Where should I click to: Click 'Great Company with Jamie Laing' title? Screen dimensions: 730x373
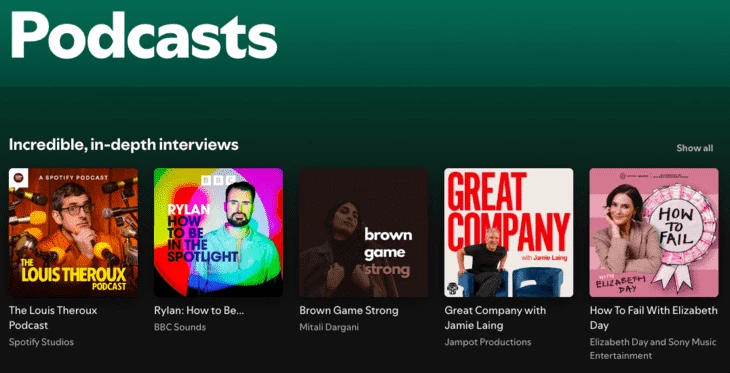(x=495, y=318)
